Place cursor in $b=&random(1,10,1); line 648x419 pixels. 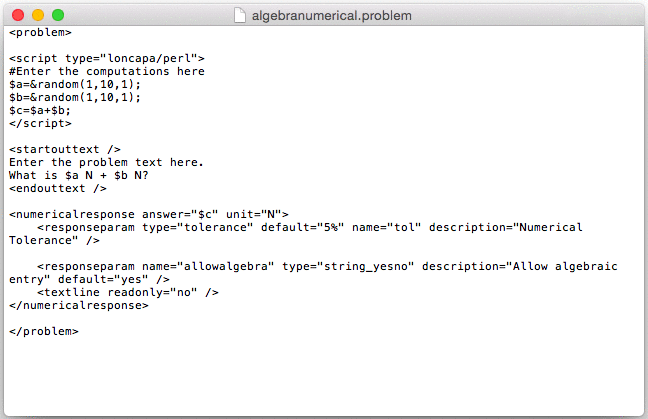pos(75,98)
